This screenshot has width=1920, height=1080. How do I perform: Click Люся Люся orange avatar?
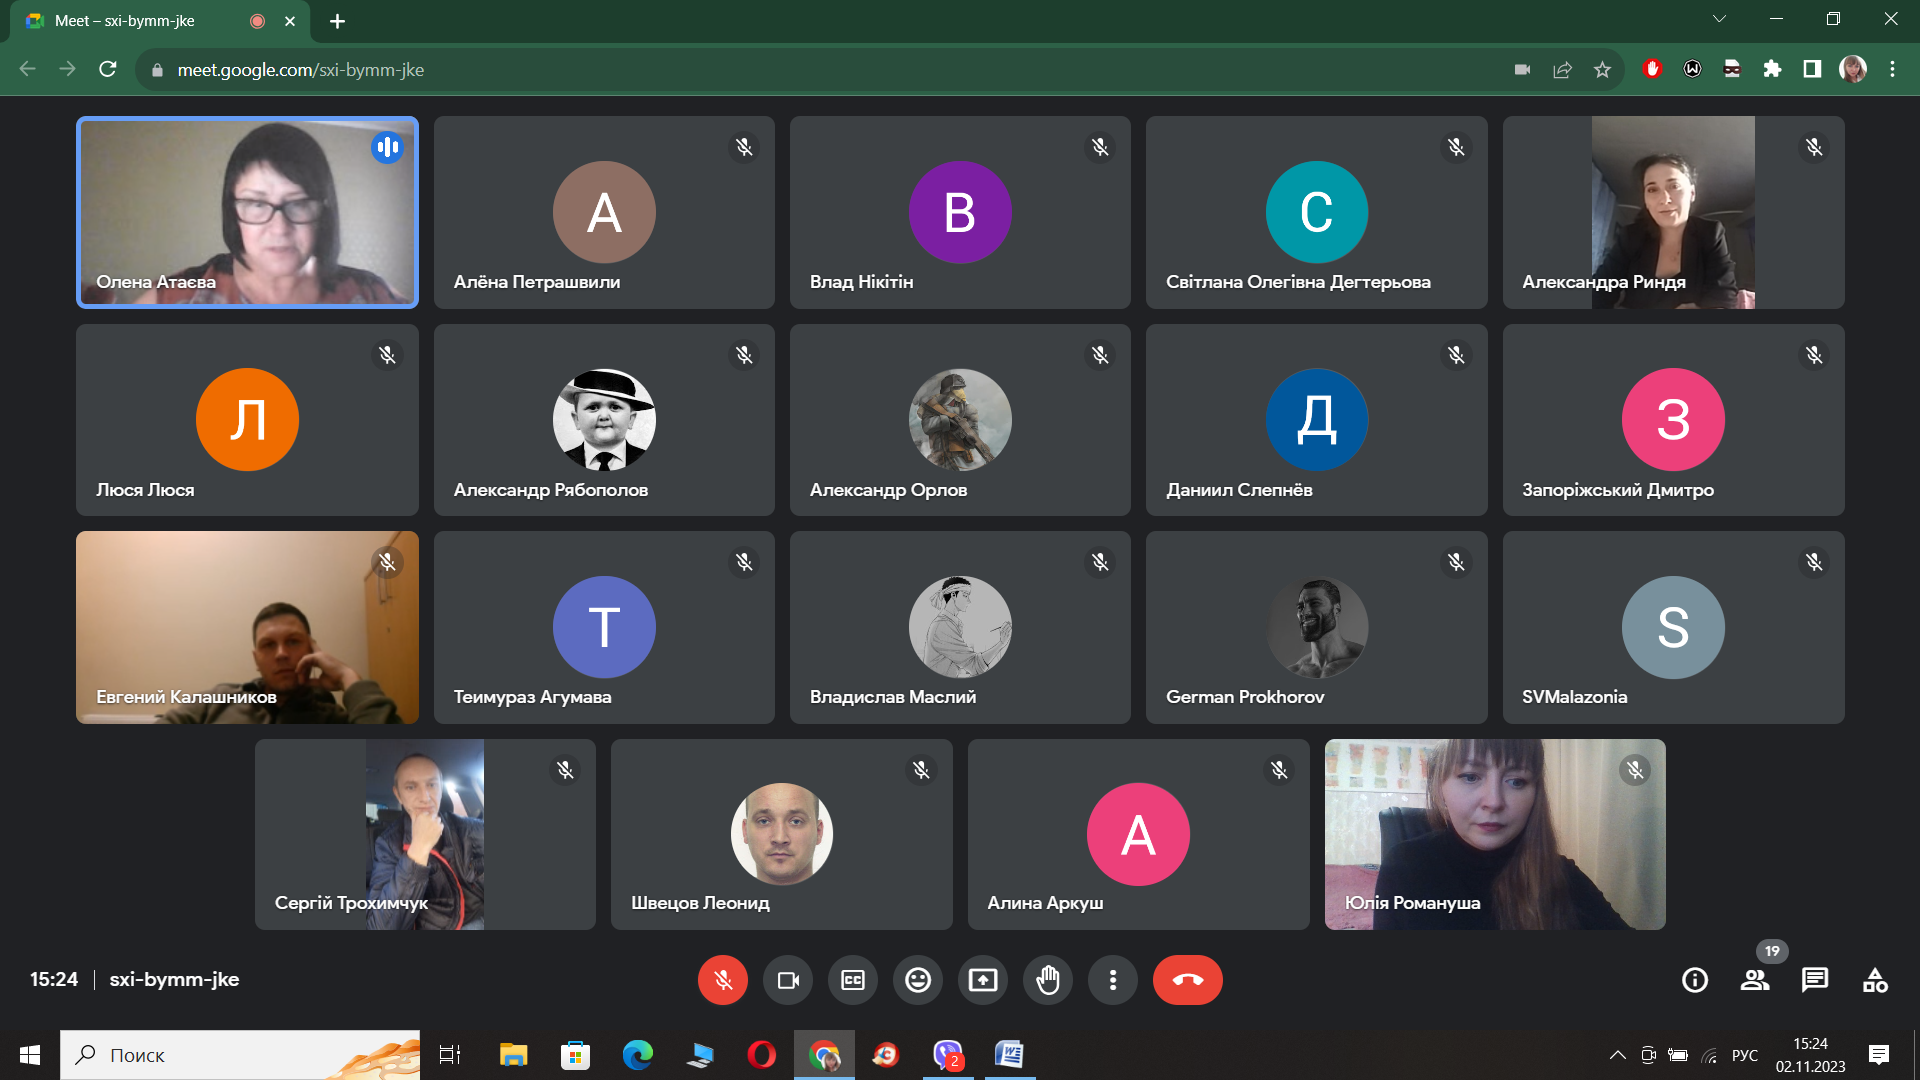pos(247,419)
